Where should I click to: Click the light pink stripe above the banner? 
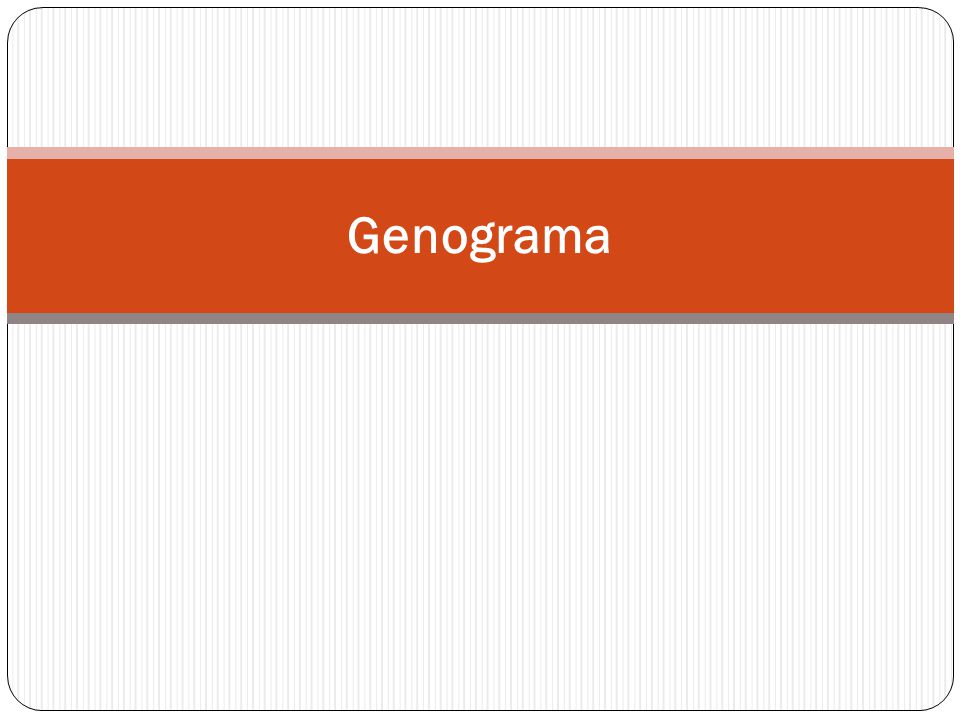click(x=481, y=153)
